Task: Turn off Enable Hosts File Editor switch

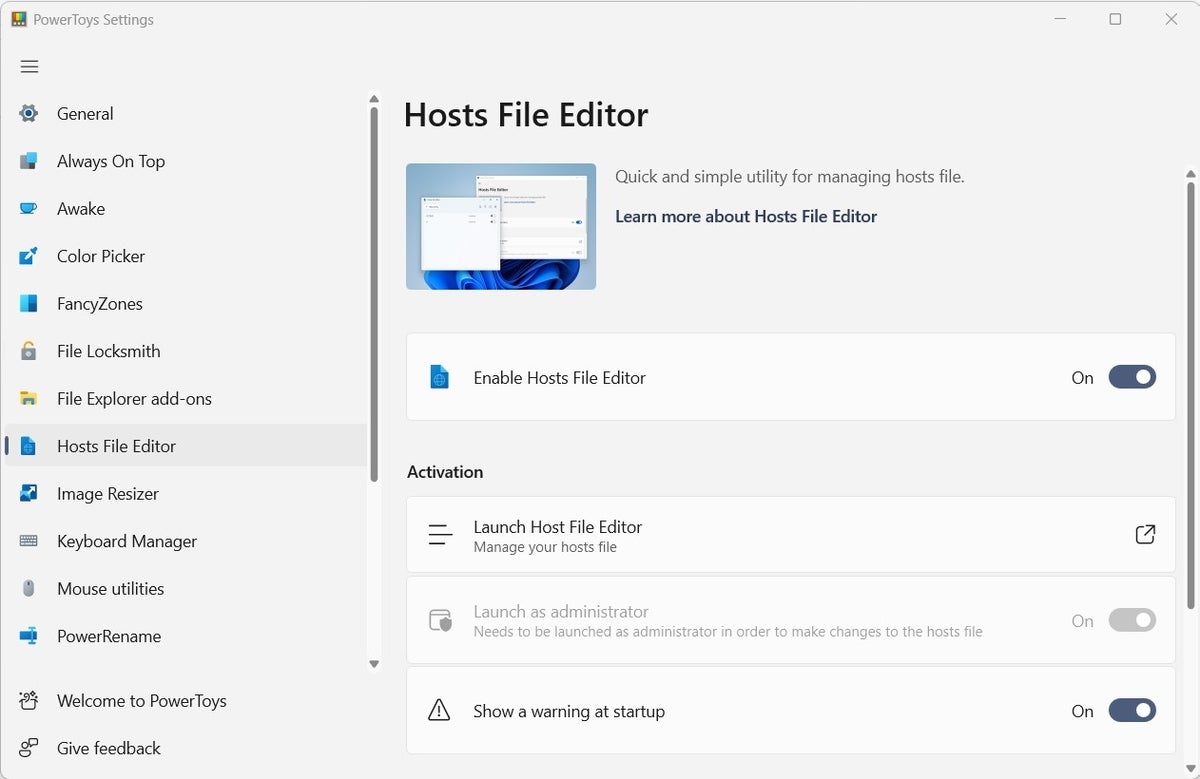Action: [x=1132, y=377]
